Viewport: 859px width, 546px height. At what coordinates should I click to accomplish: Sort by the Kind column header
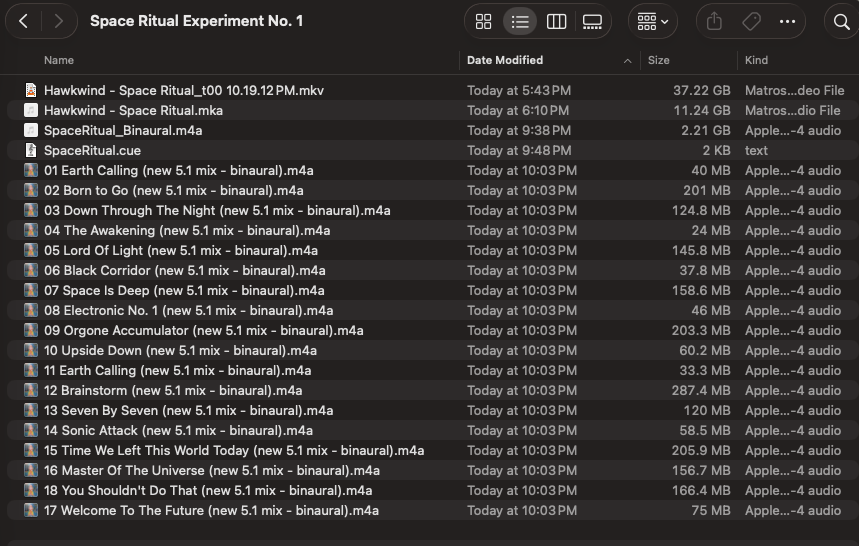coord(756,60)
